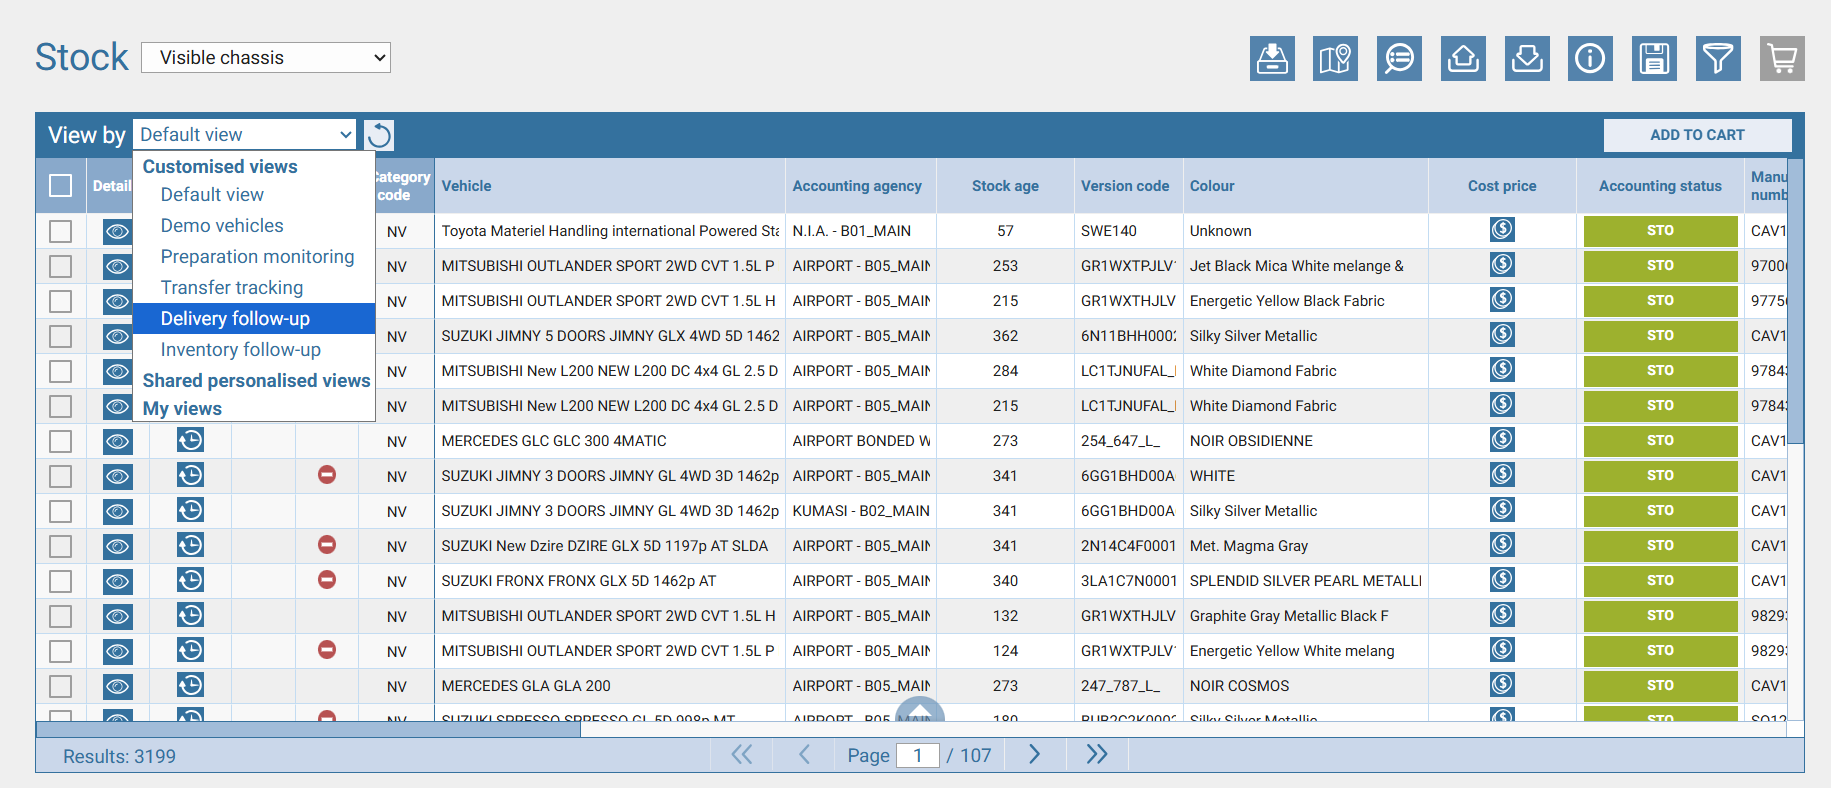Expand the Shared personalised views group

[x=256, y=380]
